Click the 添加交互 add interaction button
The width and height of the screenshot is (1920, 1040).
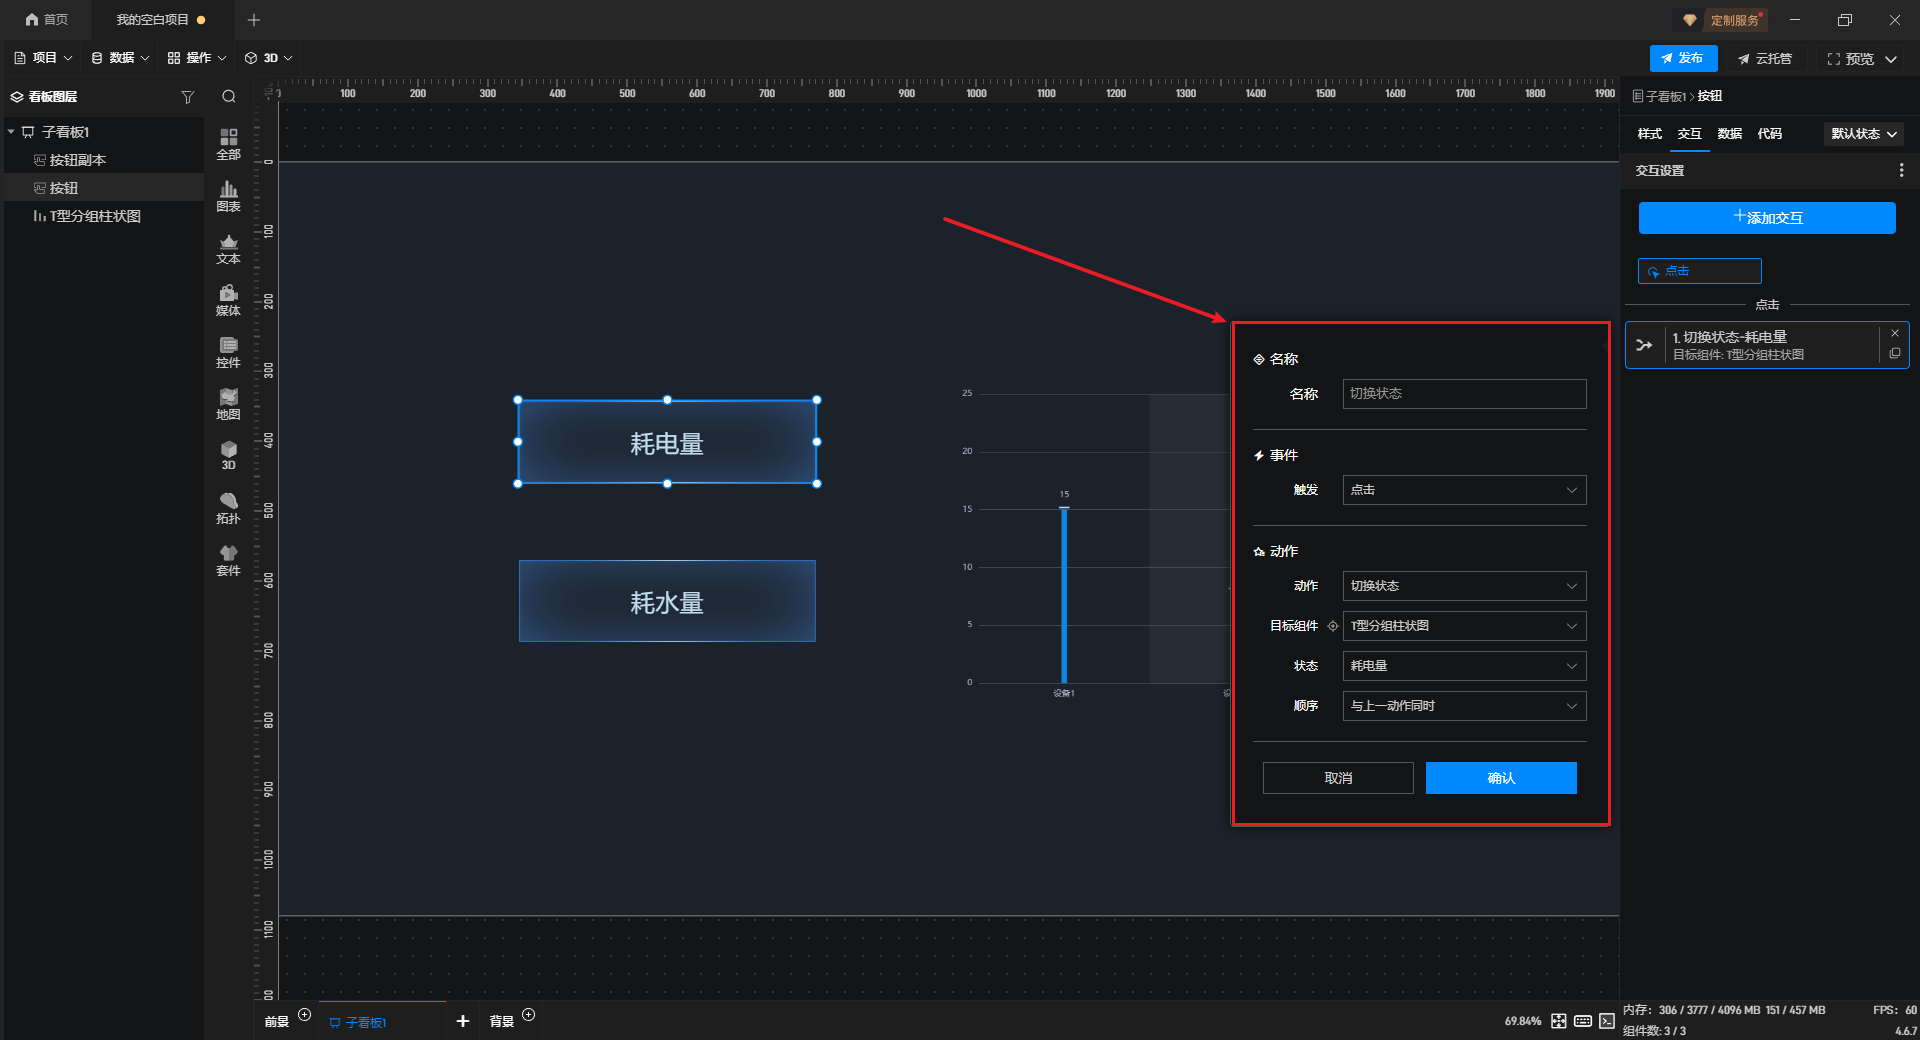(x=1766, y=218)
